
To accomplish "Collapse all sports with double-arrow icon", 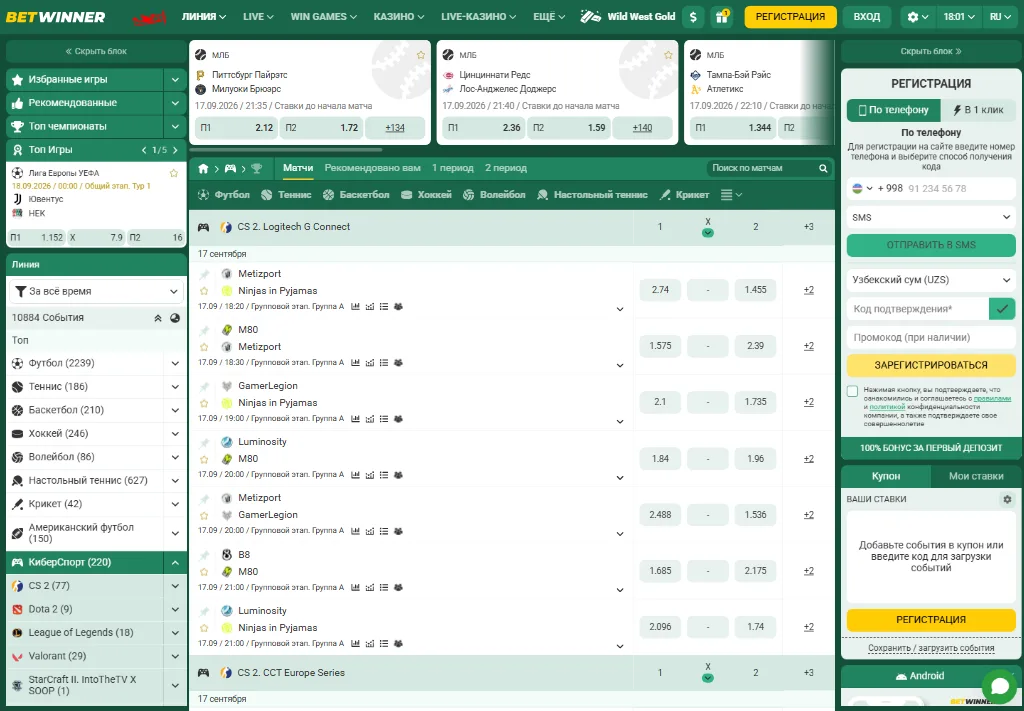I will pyautogui.click(x=157, y=318).
